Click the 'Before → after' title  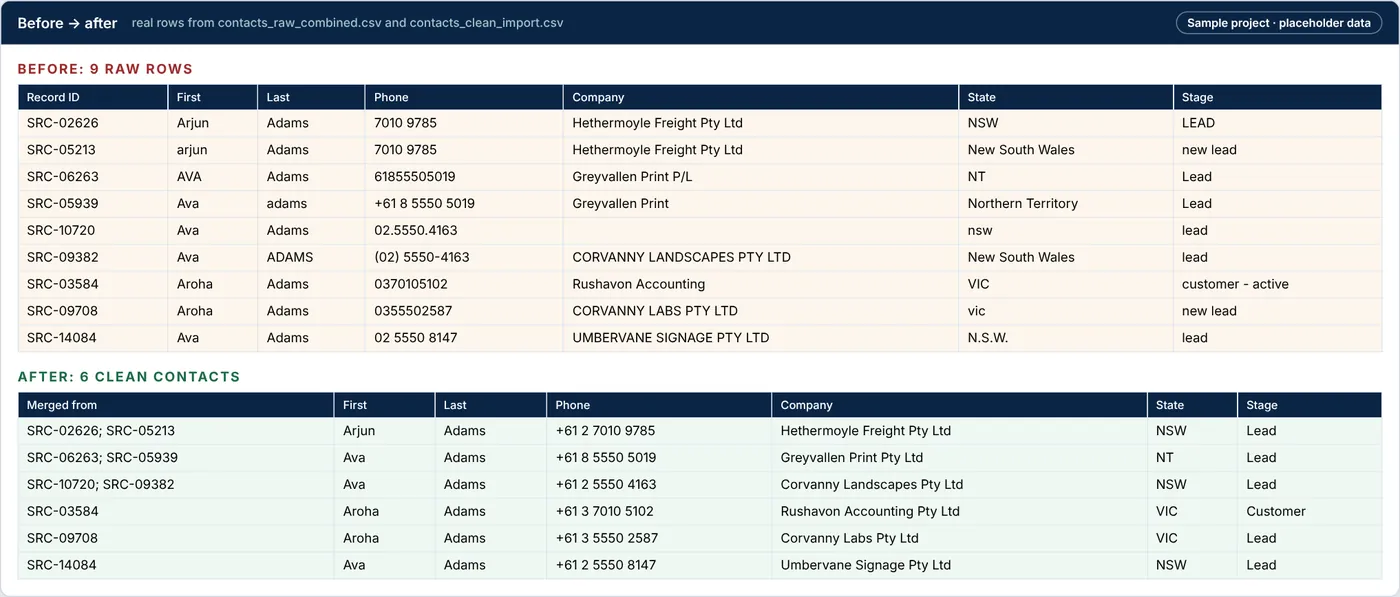(67, 23)
